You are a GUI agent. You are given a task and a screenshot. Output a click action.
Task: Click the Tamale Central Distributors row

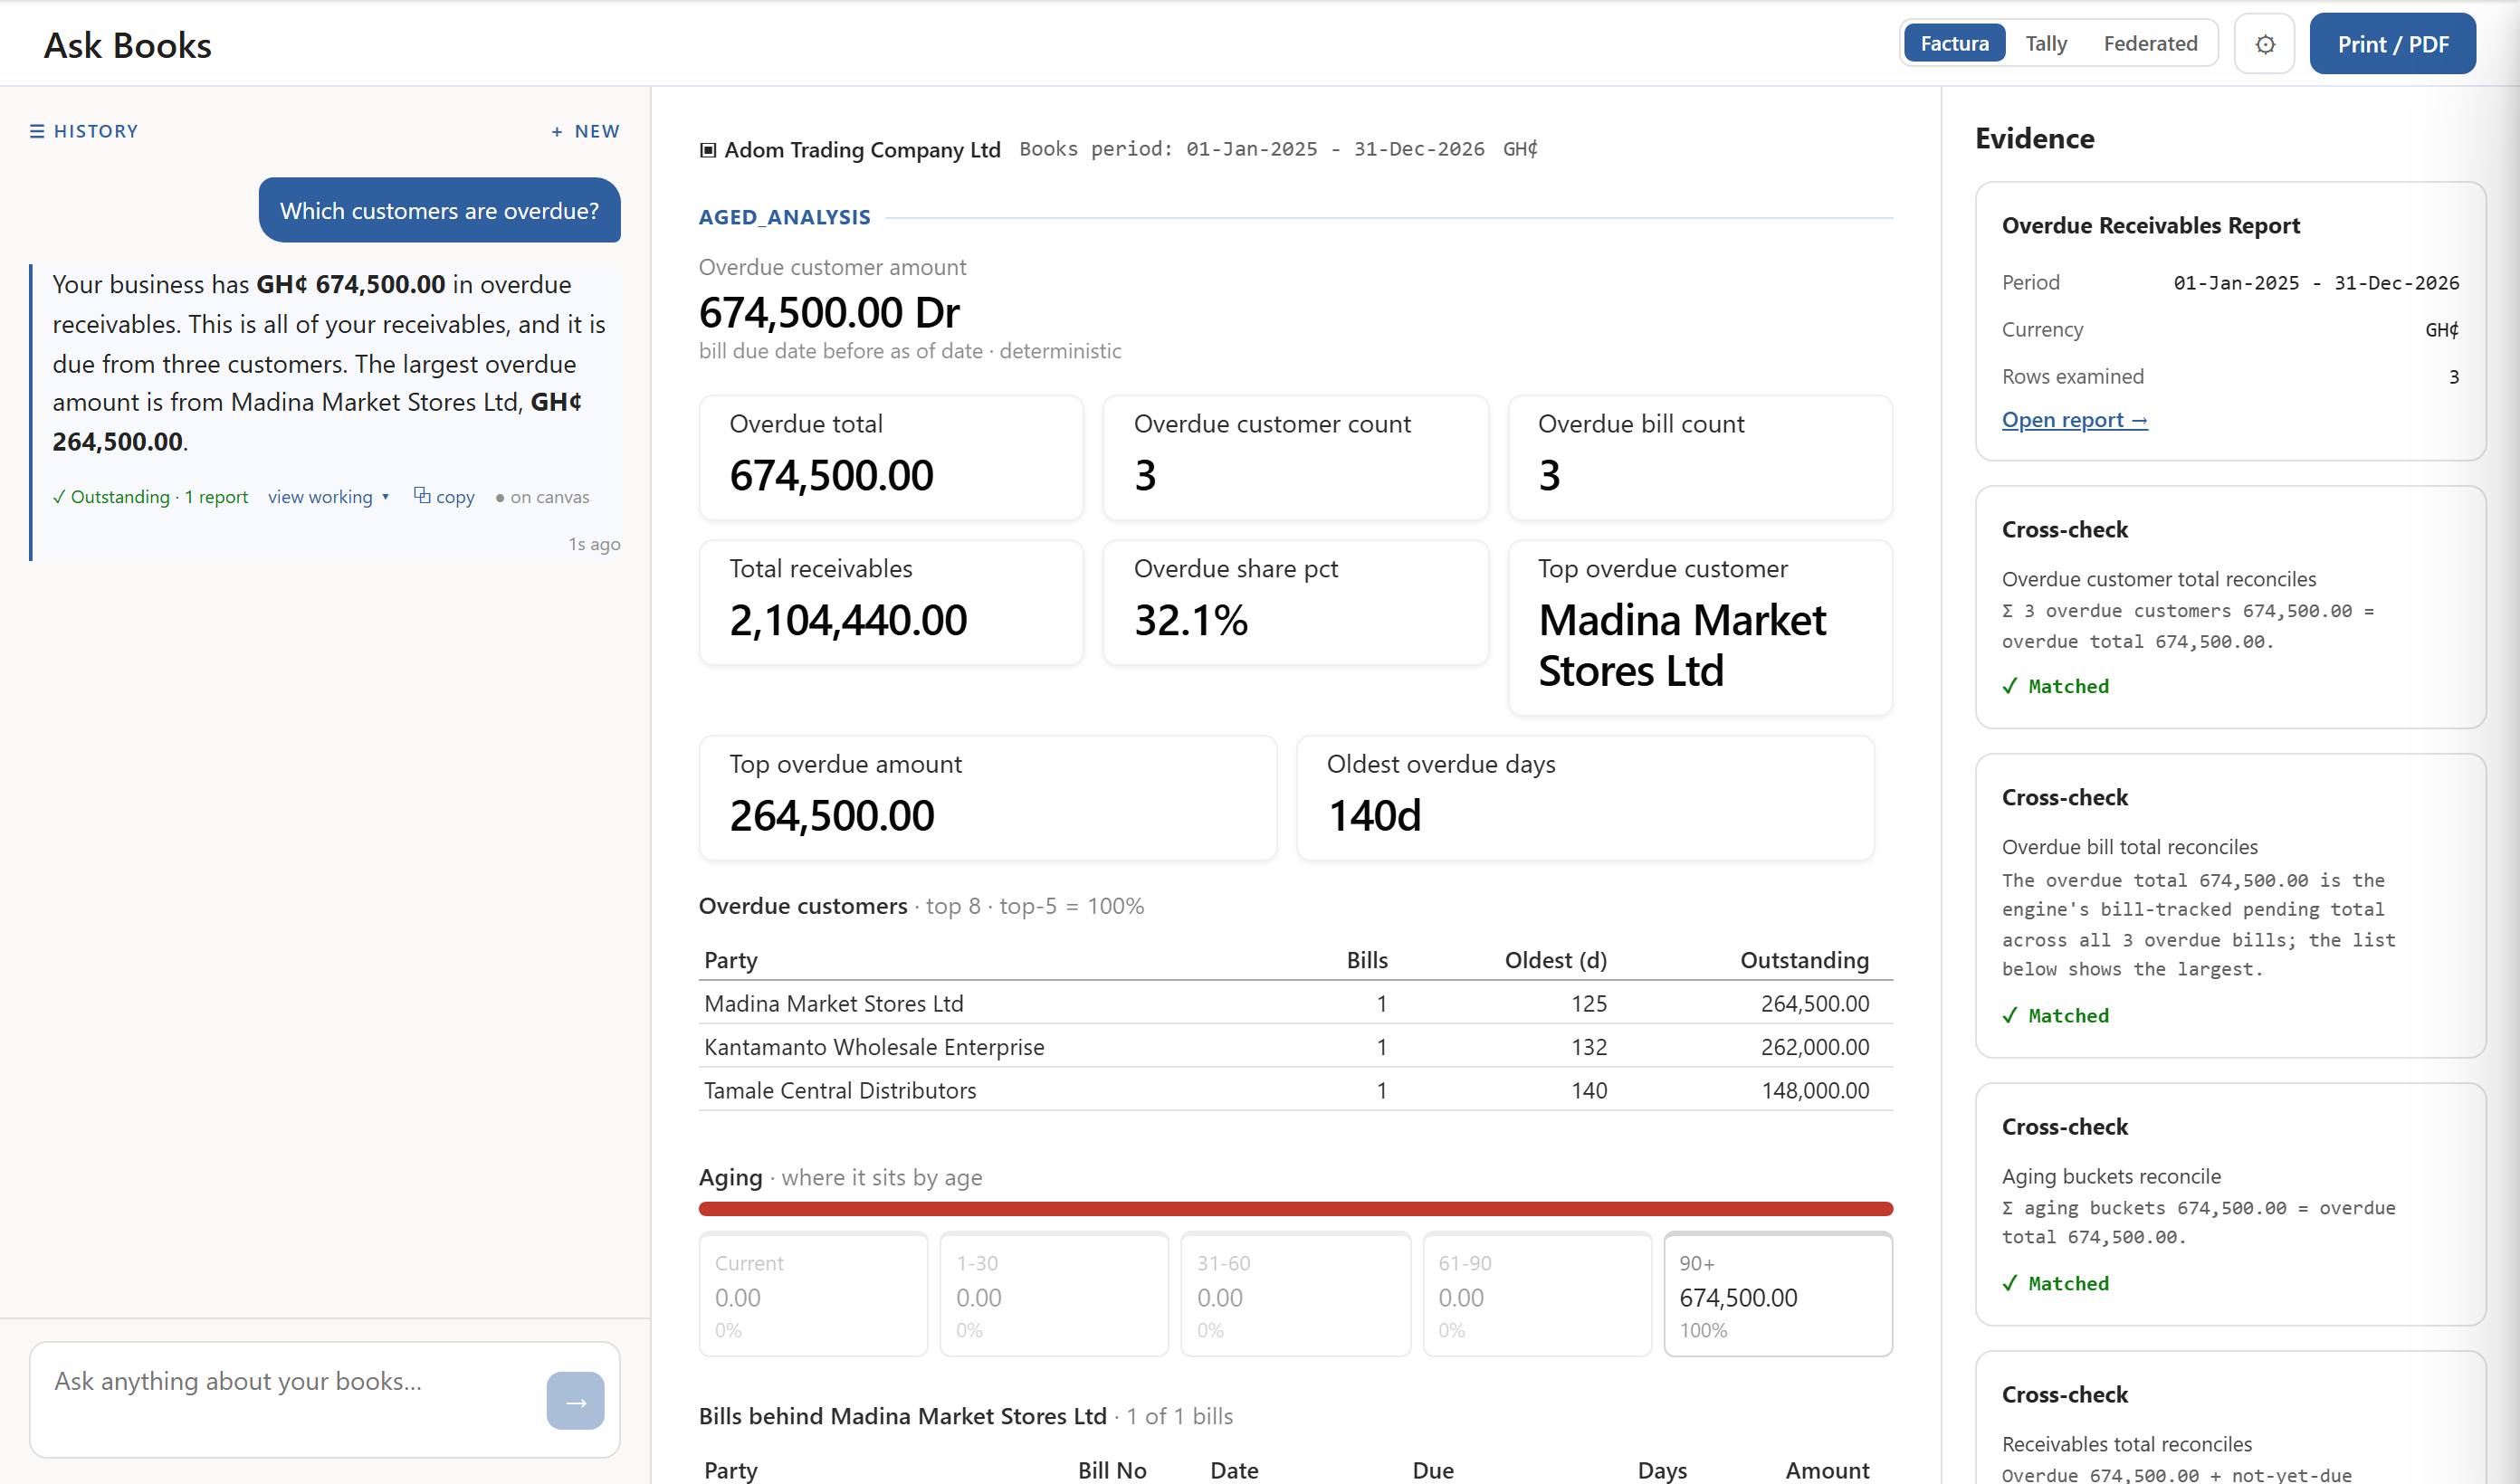[x=1295, y=1090]
